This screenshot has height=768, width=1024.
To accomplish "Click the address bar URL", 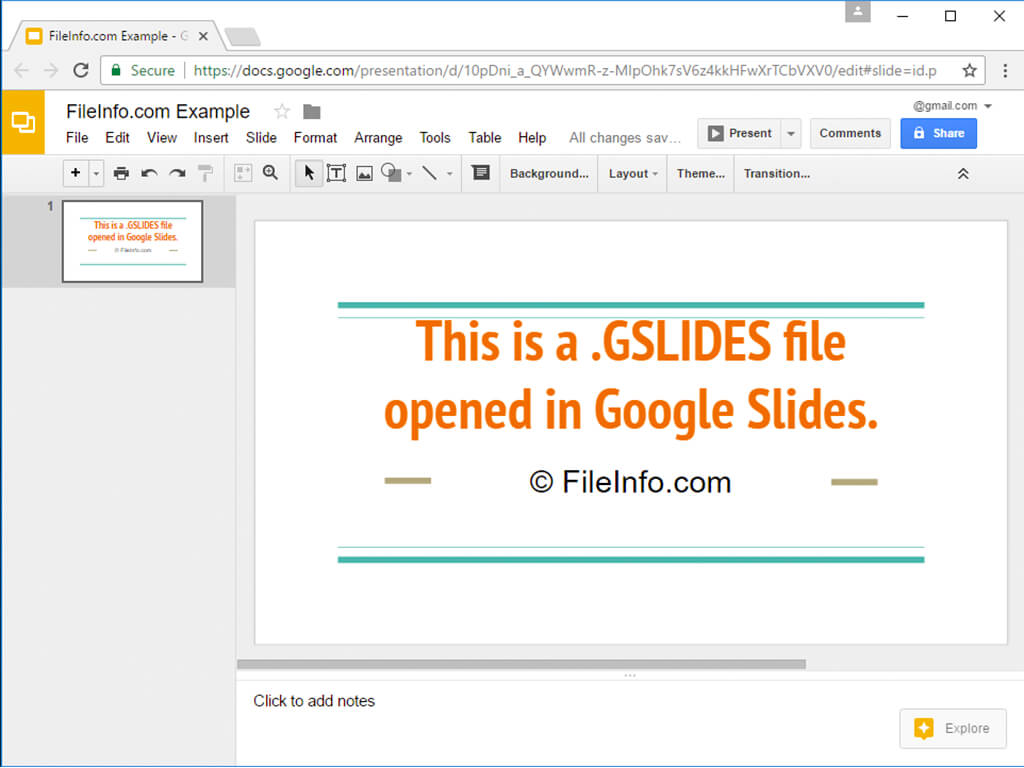I will click(x=565, y=71).
